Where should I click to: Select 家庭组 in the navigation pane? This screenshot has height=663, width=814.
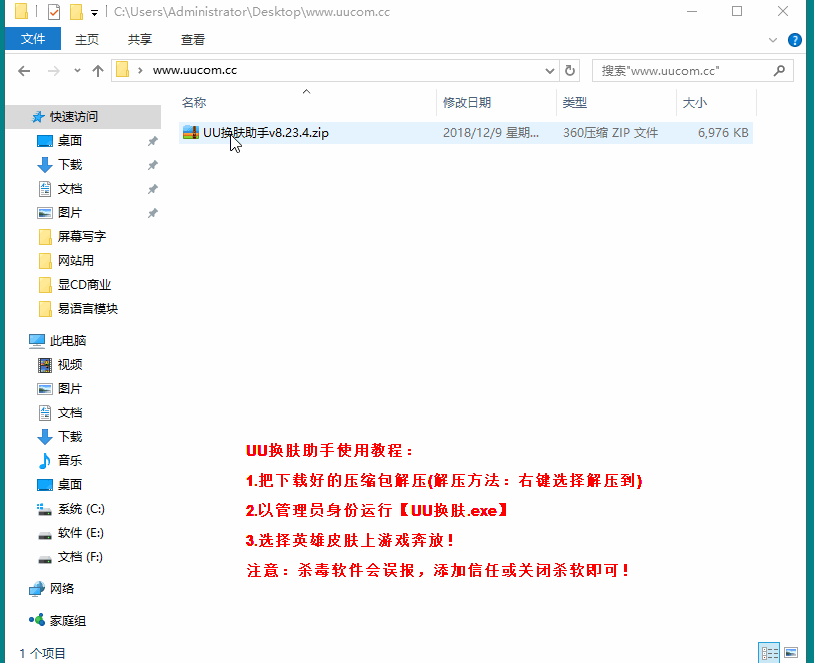(67, 620)
